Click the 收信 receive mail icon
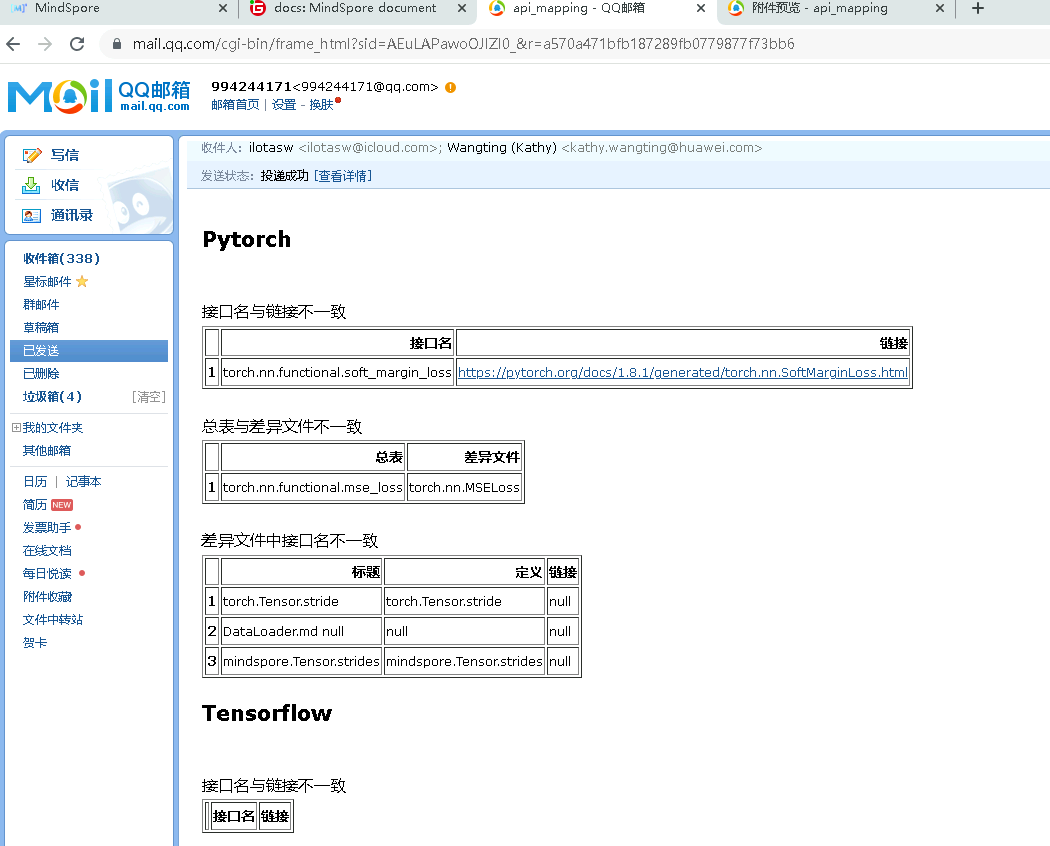Screen dimensions: 1050x846 click(31, 186)
